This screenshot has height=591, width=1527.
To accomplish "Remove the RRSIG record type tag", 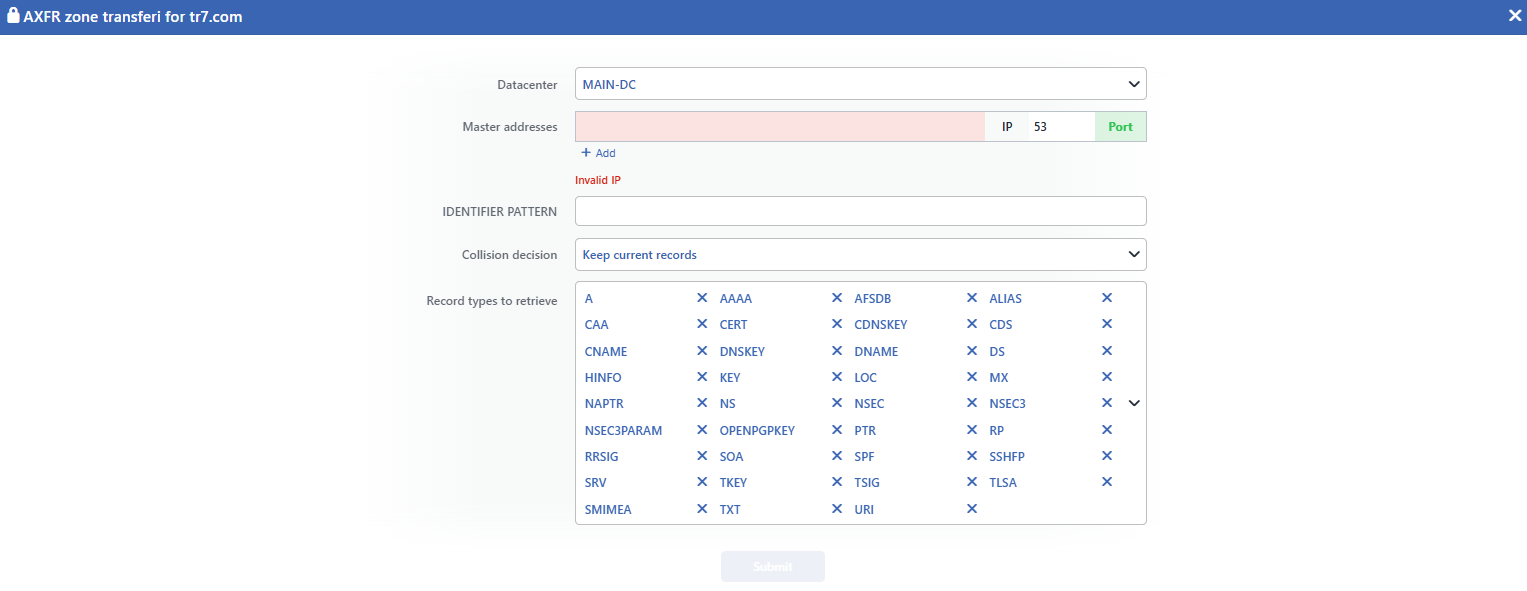I will point(702,456).
